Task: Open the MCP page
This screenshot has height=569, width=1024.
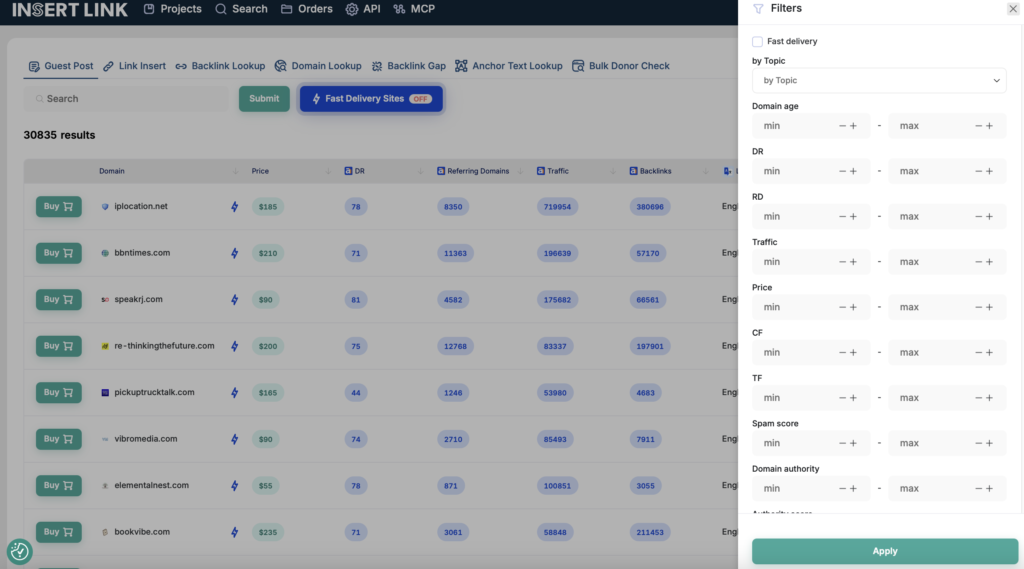Action: pyautogui.click(x=414, y=9)
